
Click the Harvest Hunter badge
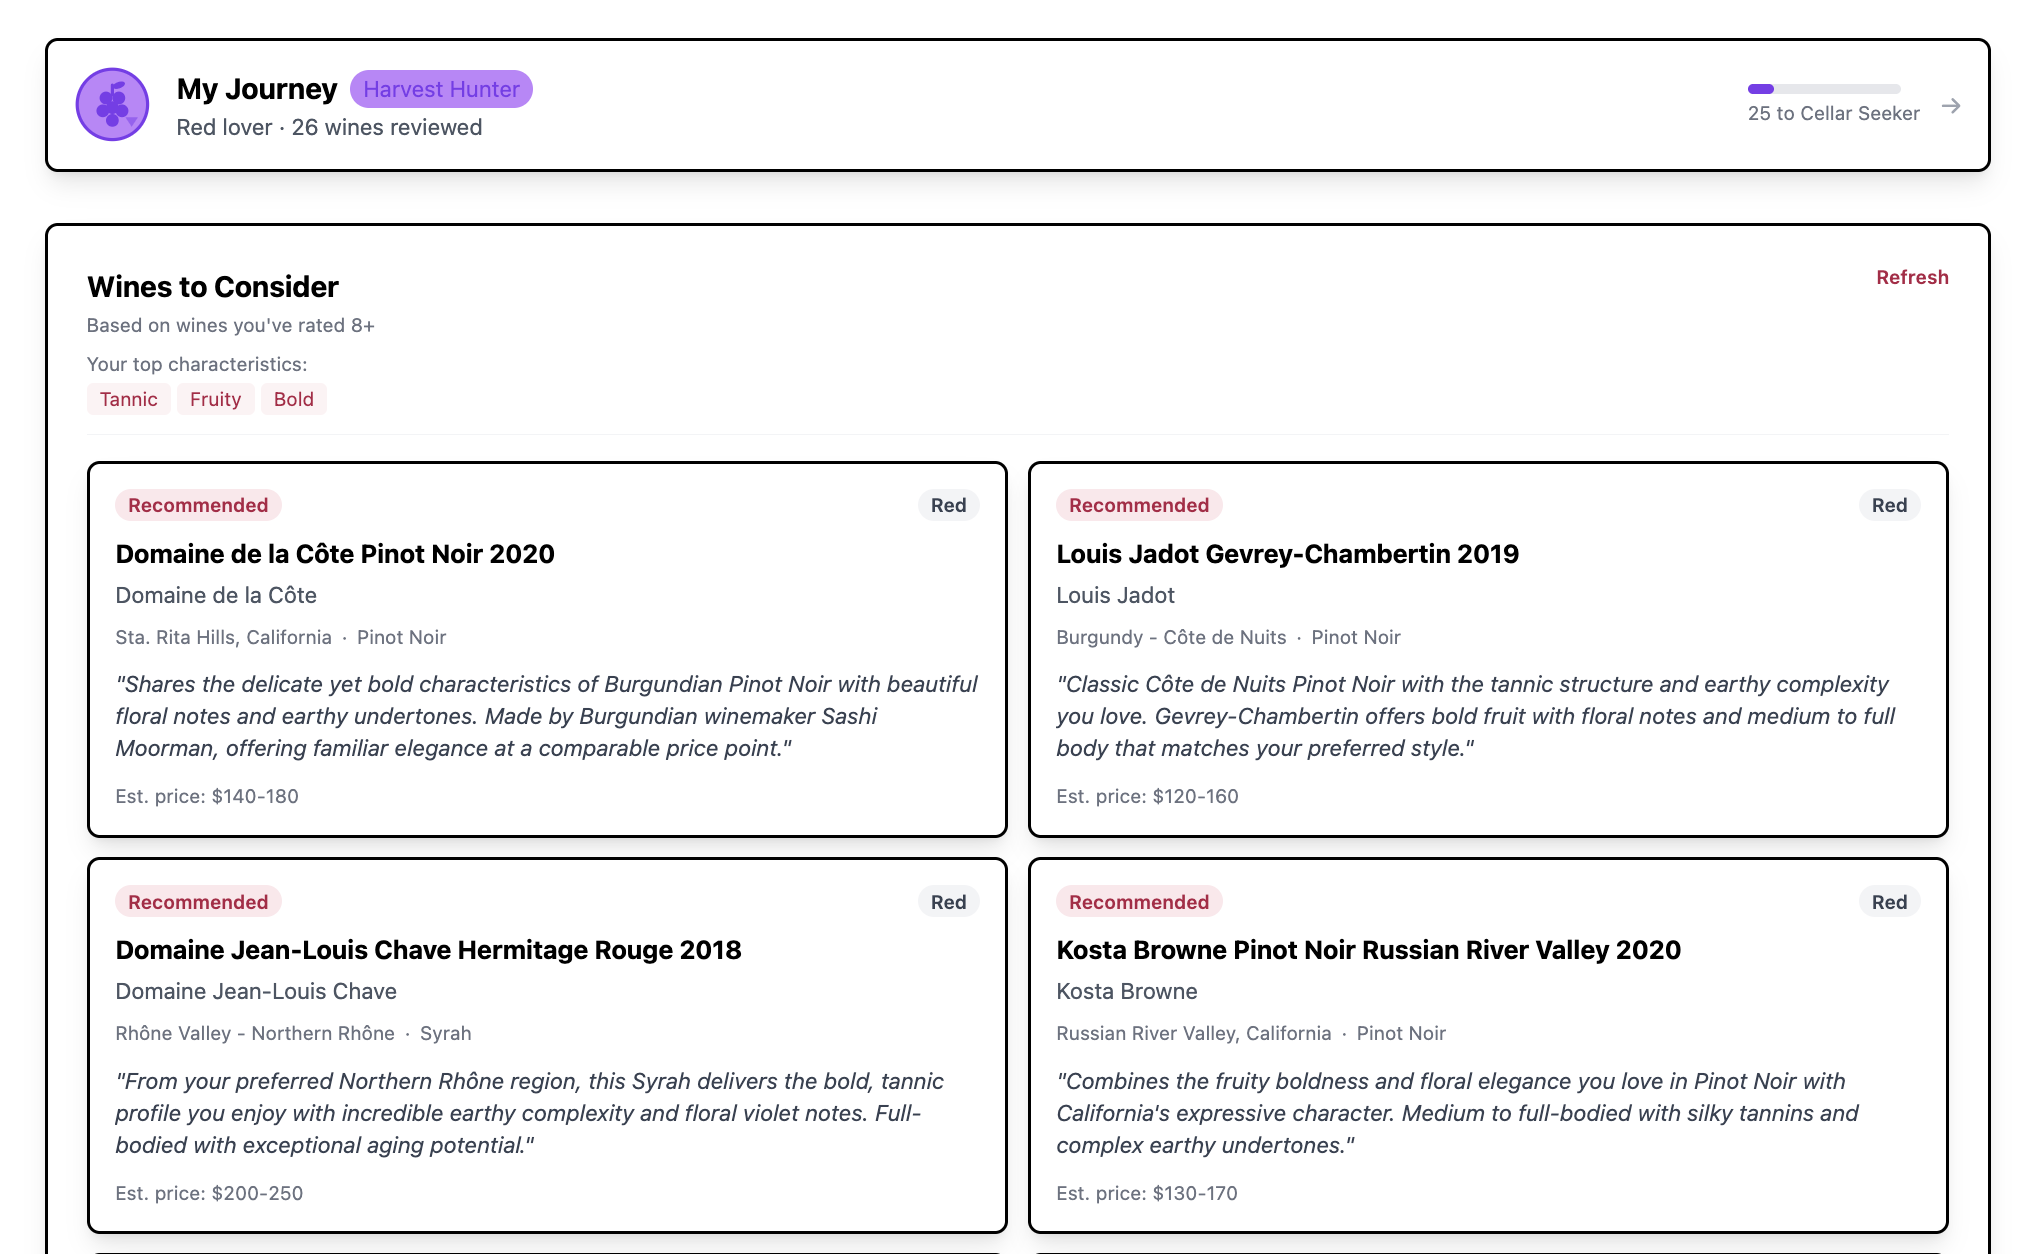(441, 89)
